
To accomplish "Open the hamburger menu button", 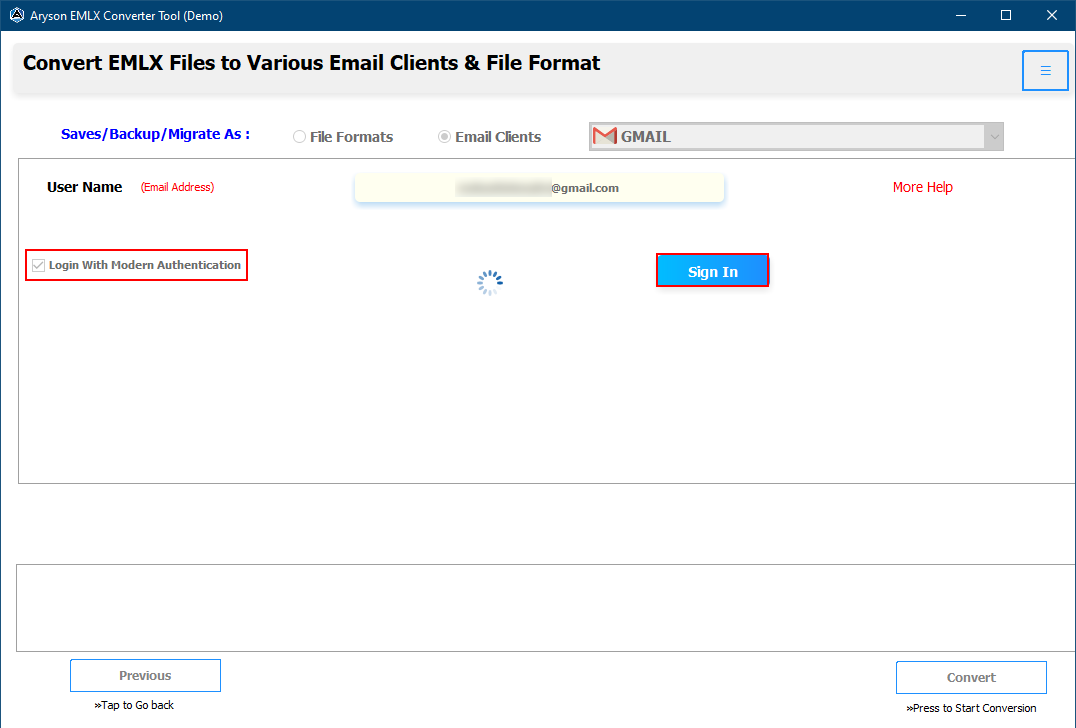I will pyautogui.click(x=1044, y=70).
